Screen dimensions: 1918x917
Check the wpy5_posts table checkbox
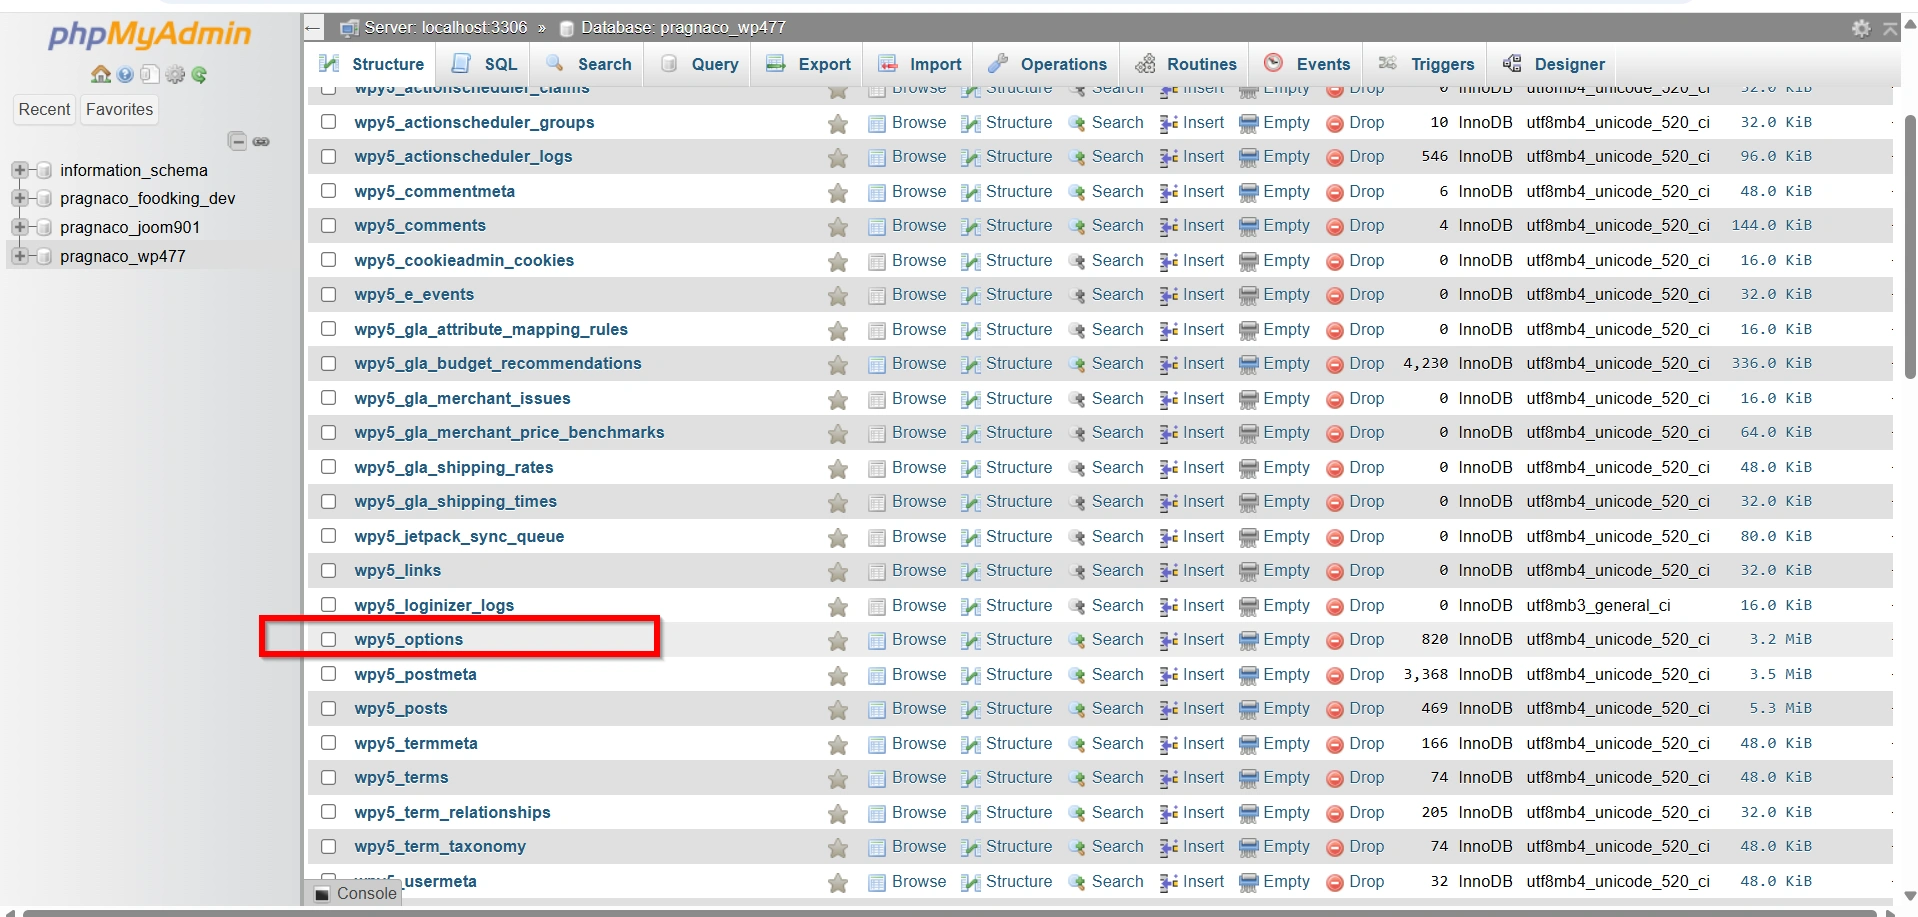[x=328, y=708]
